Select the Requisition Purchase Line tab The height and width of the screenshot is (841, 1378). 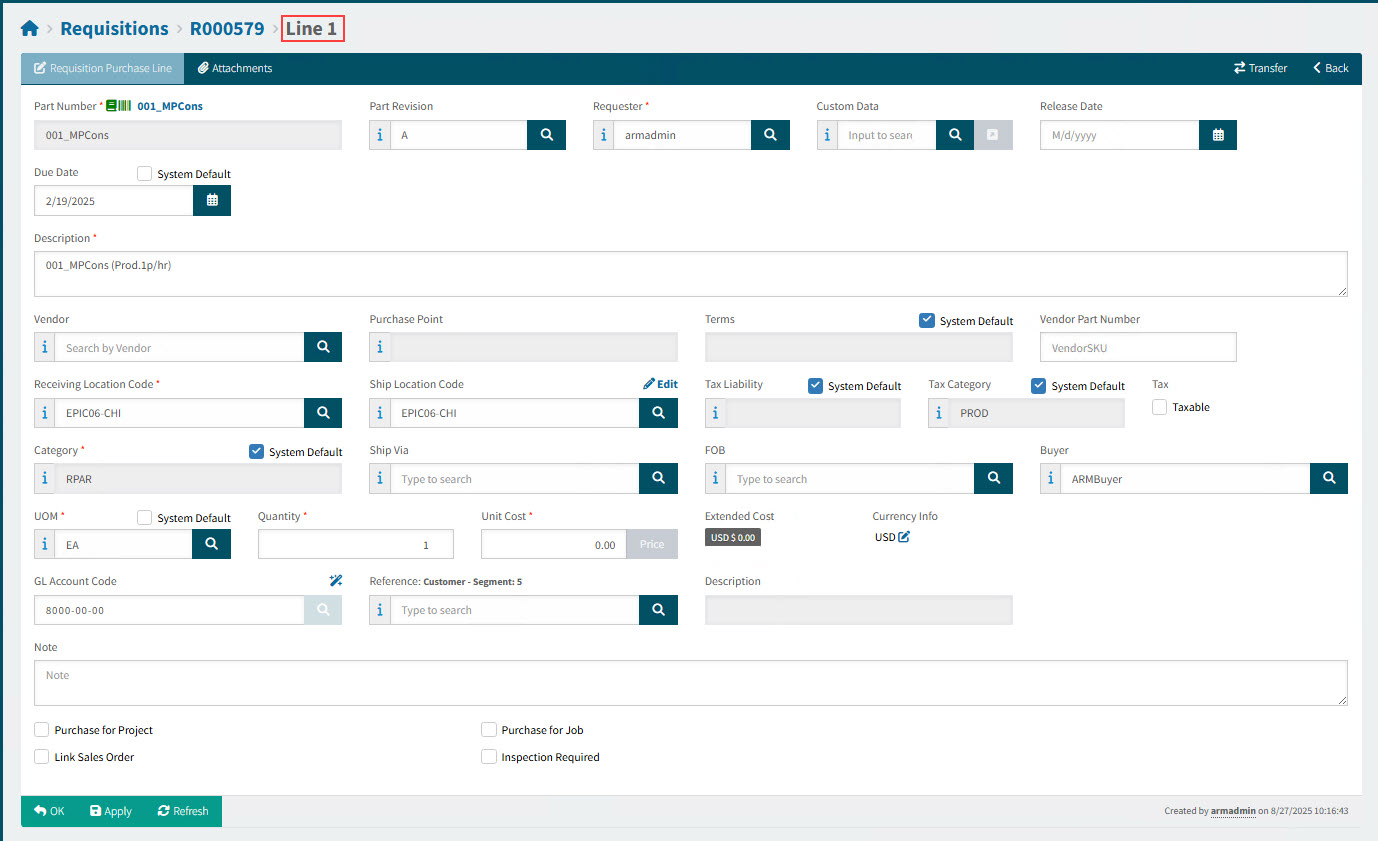click(102, 68)
